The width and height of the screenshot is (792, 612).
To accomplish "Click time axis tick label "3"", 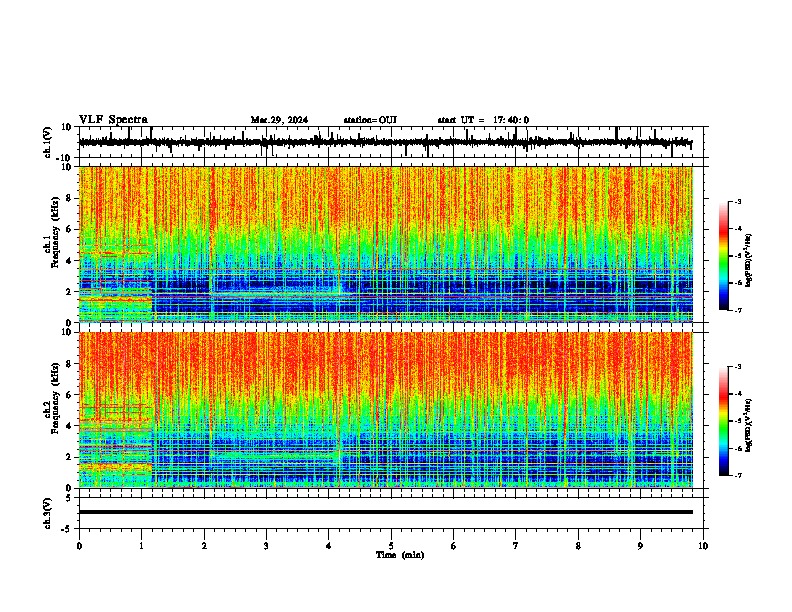I will pyautogui.click(x=266, y=546).
